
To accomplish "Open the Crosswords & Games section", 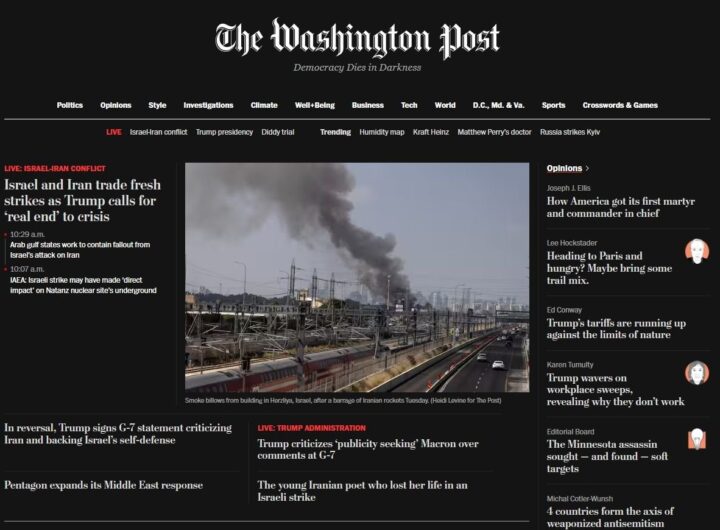I will coord(620,105).
